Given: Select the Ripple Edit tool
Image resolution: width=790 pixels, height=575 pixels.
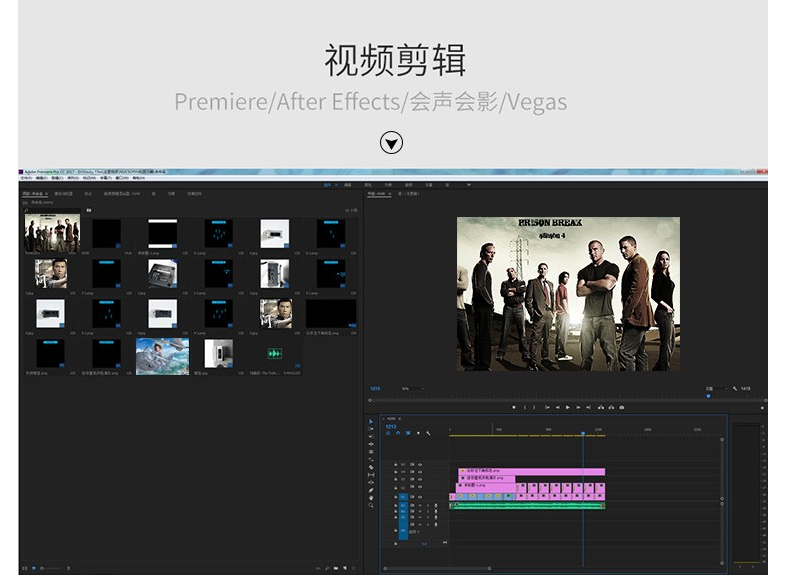Looking at the screenshot, I should click(x=371, y=444).
